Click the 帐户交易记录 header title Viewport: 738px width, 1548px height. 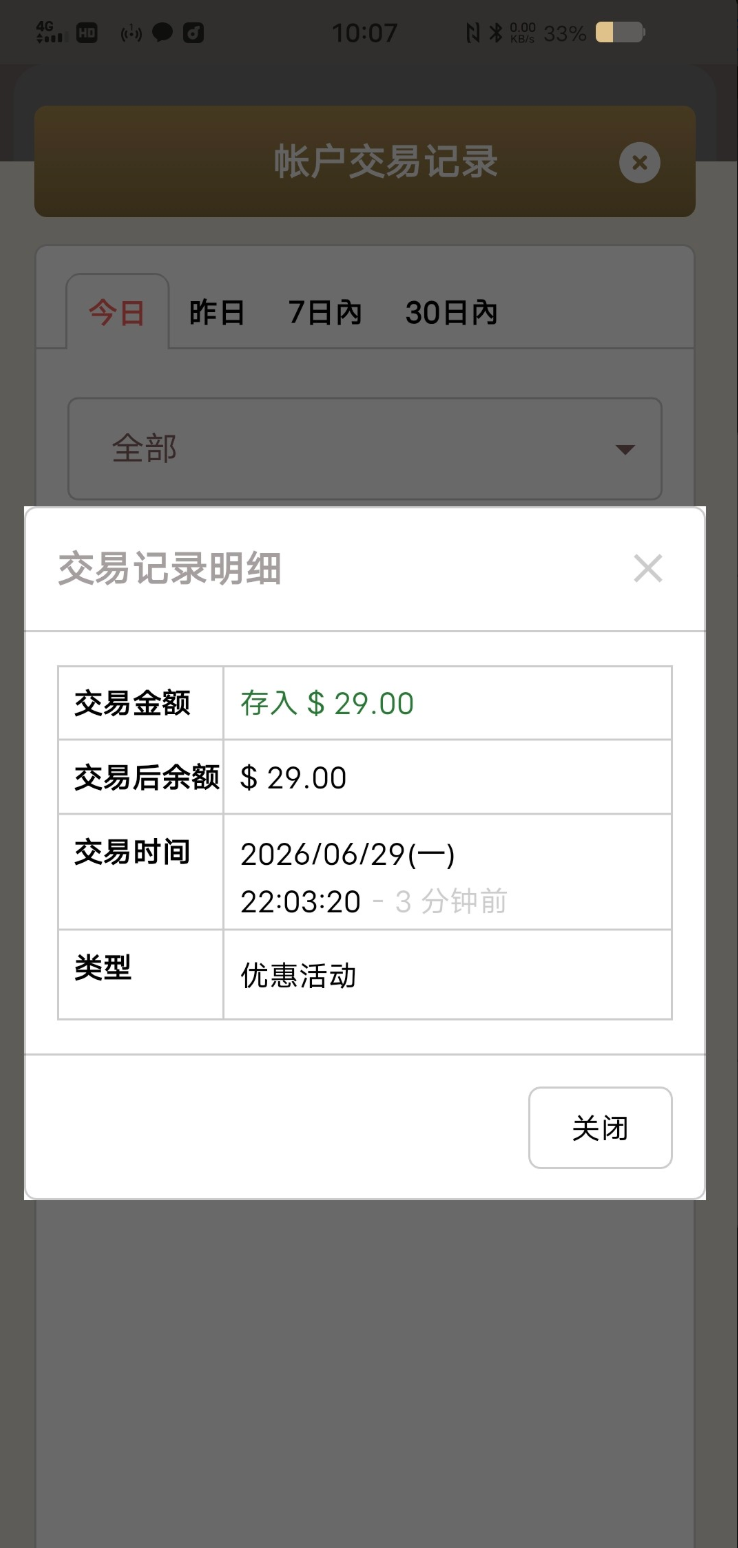click(x=386, y=162)
